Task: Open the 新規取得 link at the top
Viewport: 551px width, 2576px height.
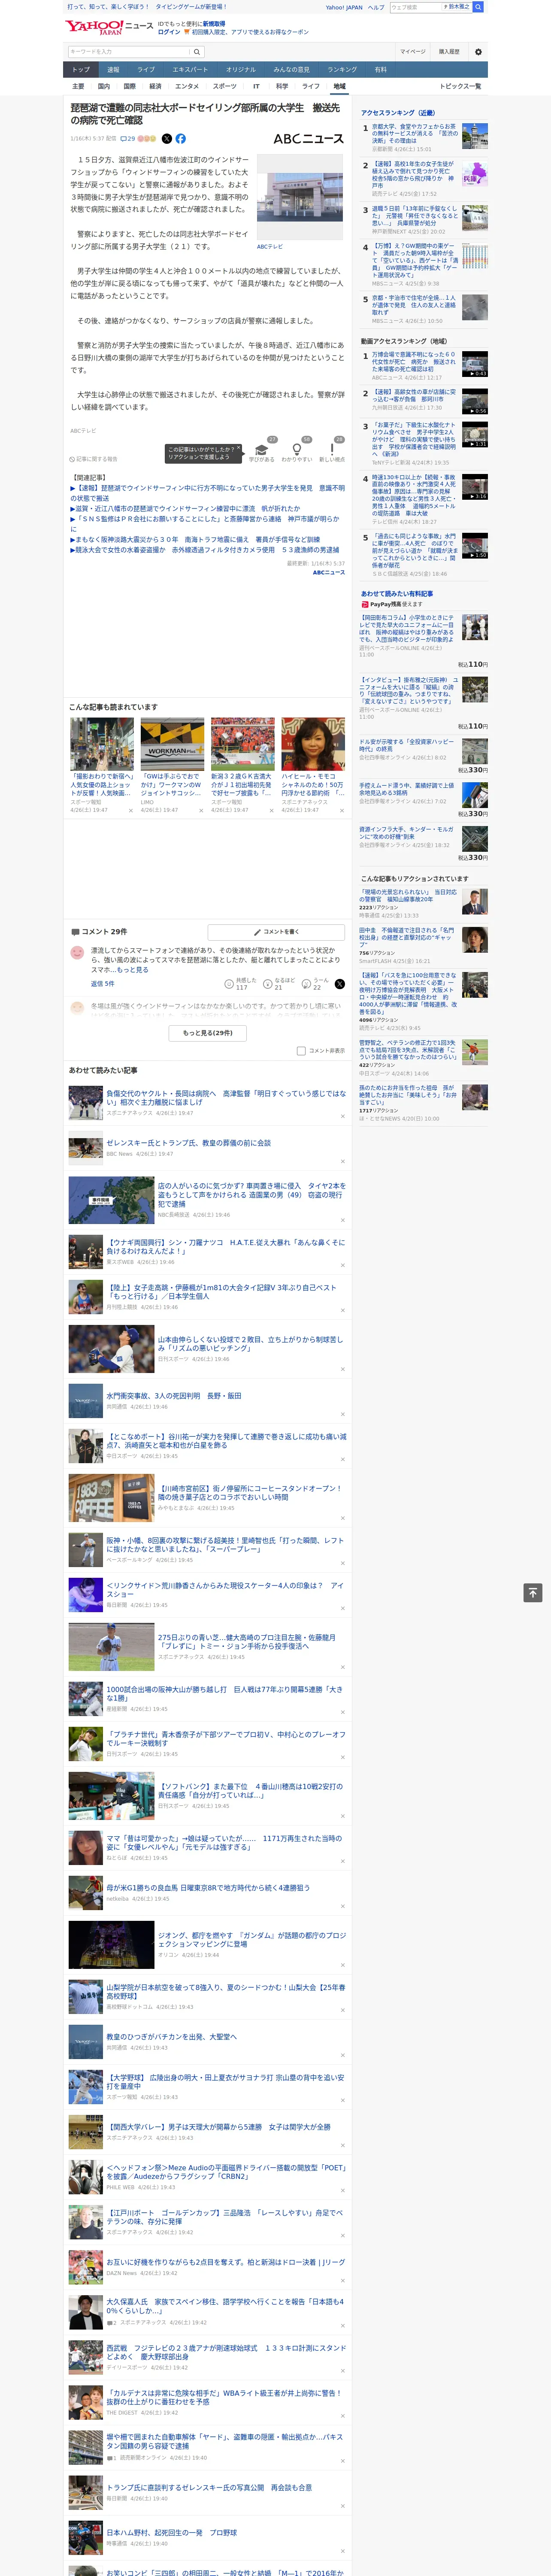Action: point(214,23)
